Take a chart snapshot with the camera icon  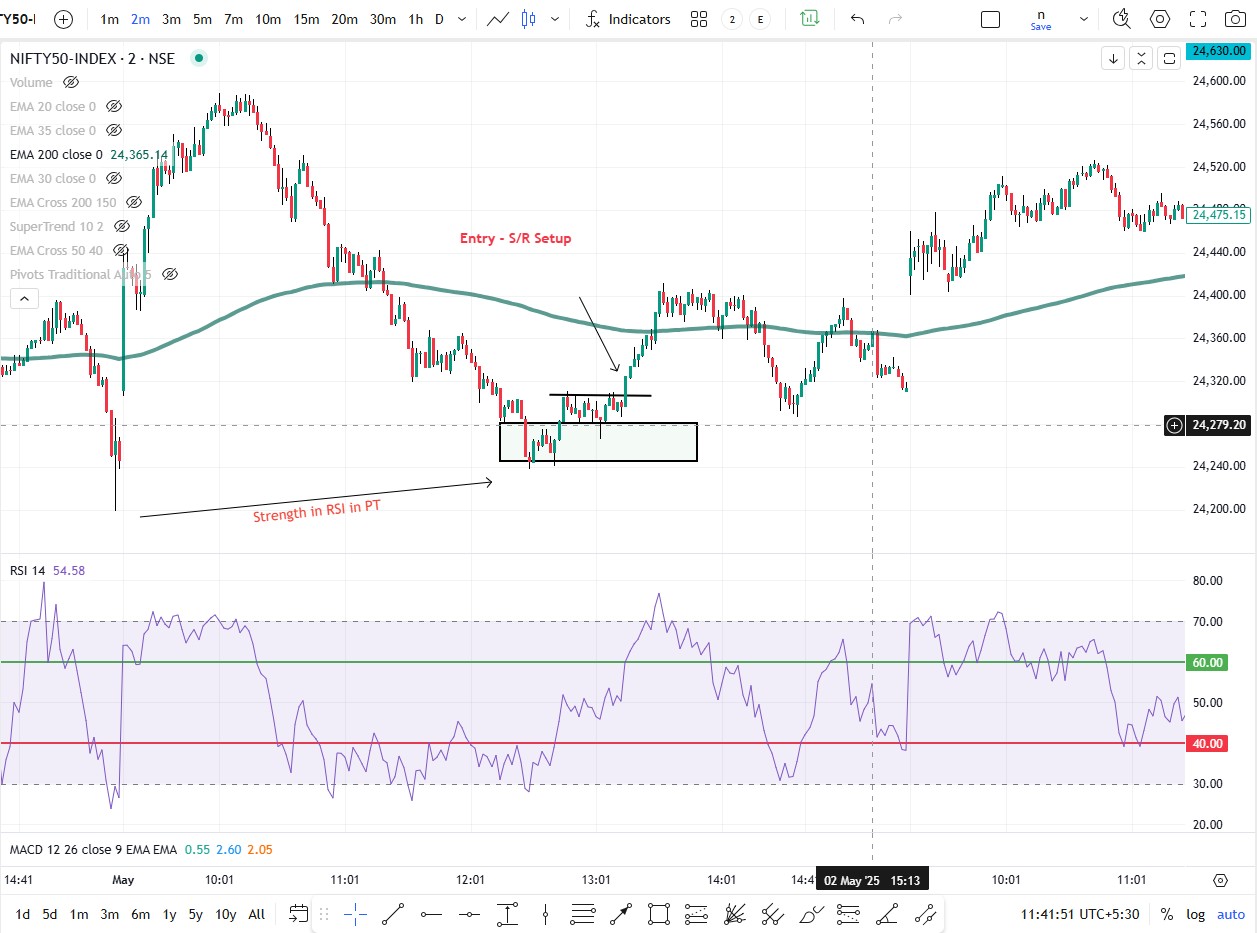pyautogui.click(x=1235, y=18)
